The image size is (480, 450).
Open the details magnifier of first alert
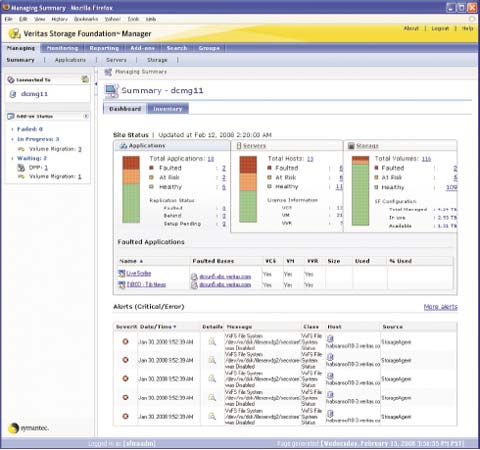click(212, 341)
